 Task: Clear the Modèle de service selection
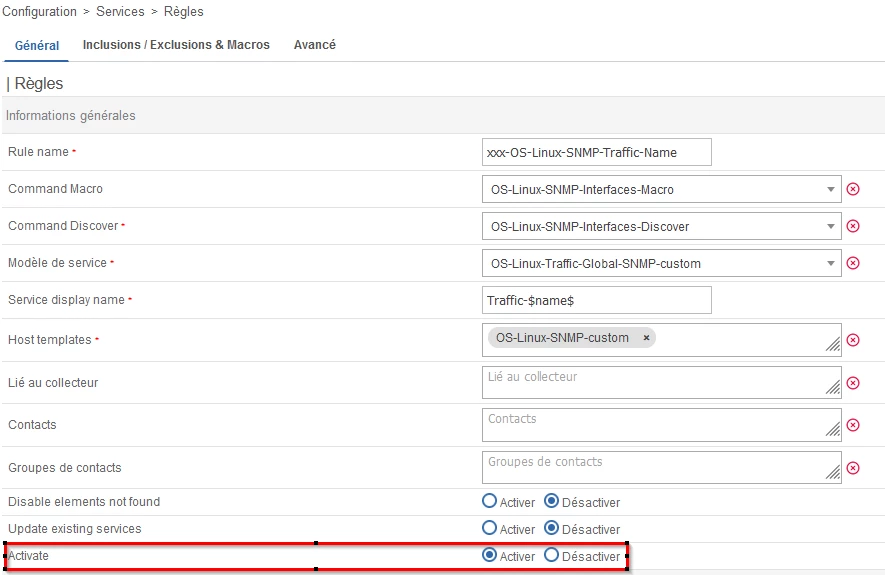pos(853,263)
